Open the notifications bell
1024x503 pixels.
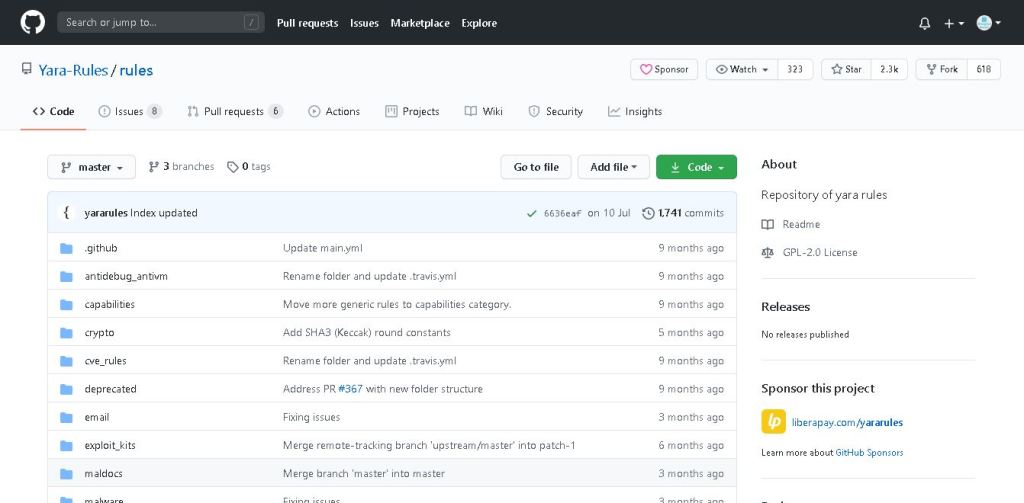tap(924, 23)
